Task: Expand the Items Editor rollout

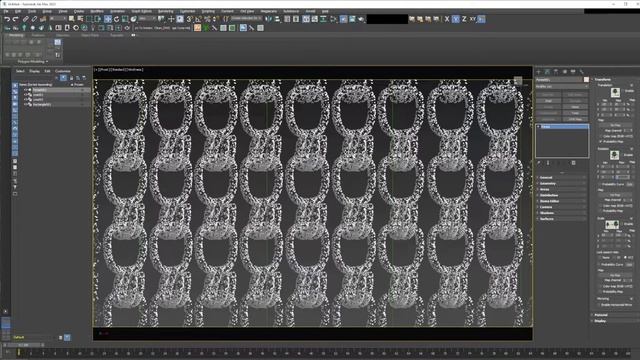Action: coord(562,201)
